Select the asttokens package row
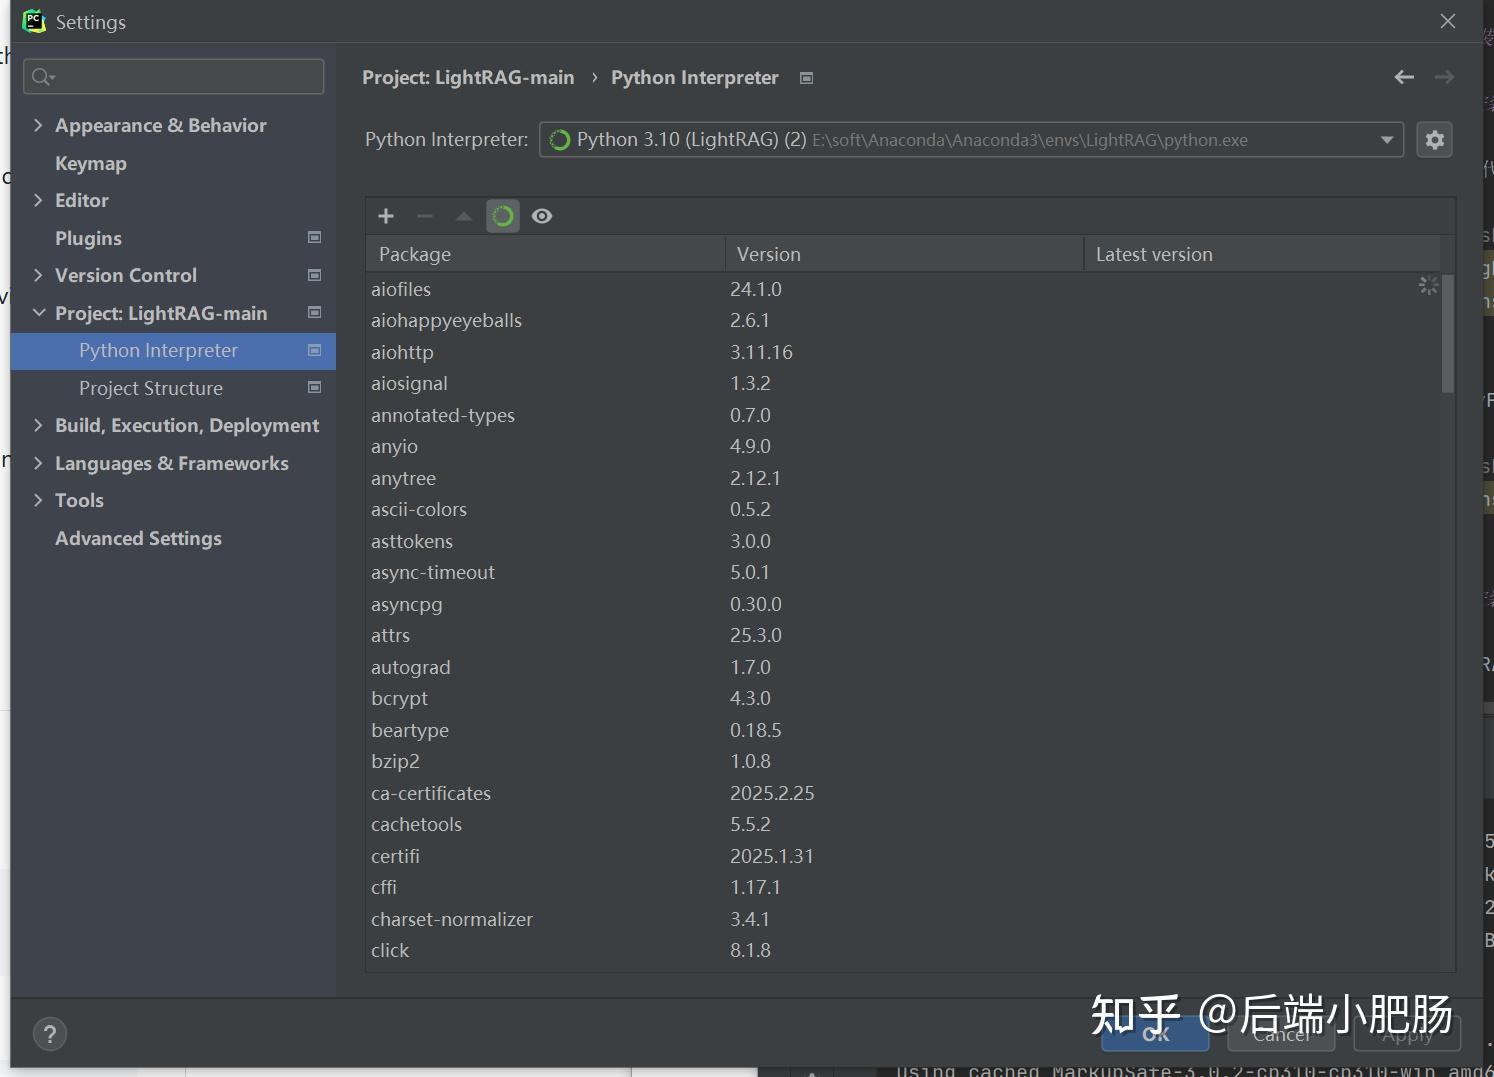1494x1077 pixels. coord(904,541)
